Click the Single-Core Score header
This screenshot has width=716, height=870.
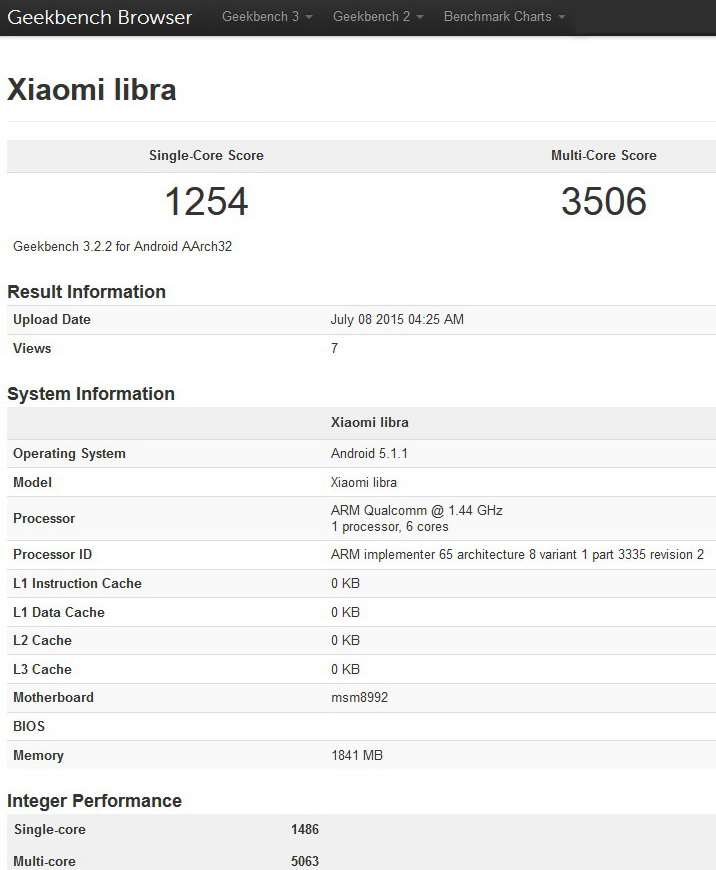click(x=206, y=155)
